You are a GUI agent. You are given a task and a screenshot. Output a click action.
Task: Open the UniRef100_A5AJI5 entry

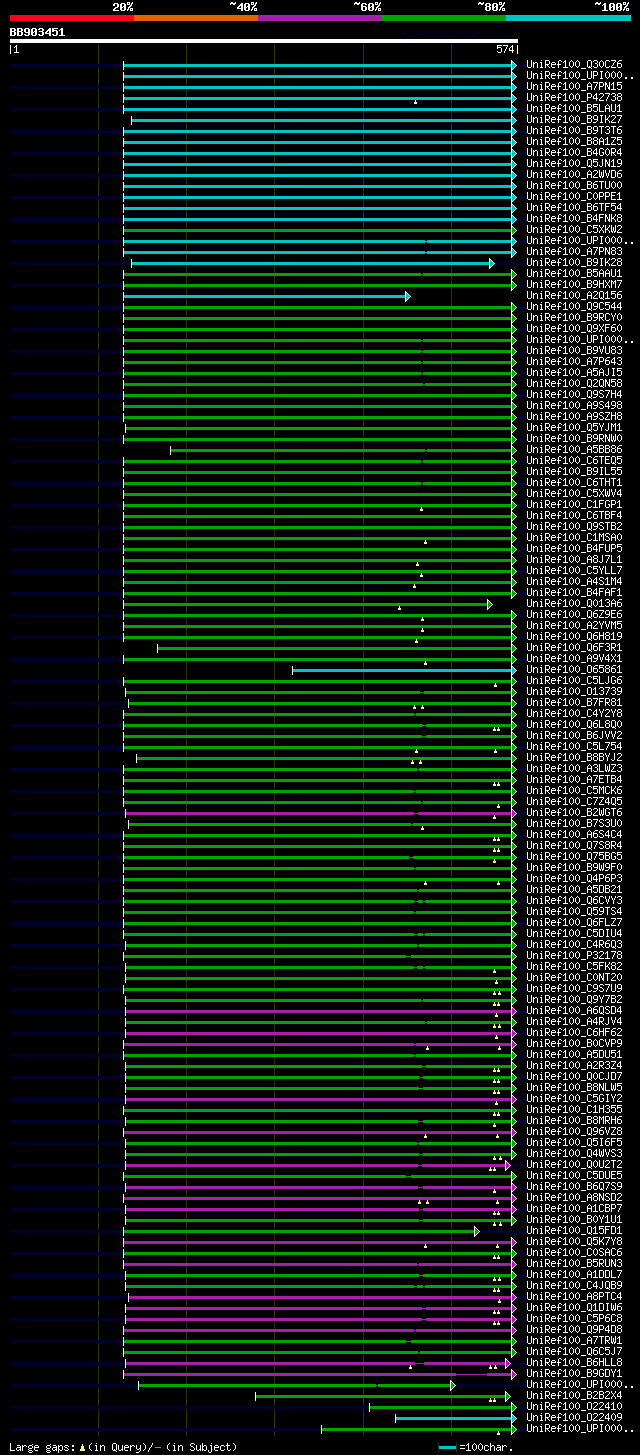[x=574, y=372]
